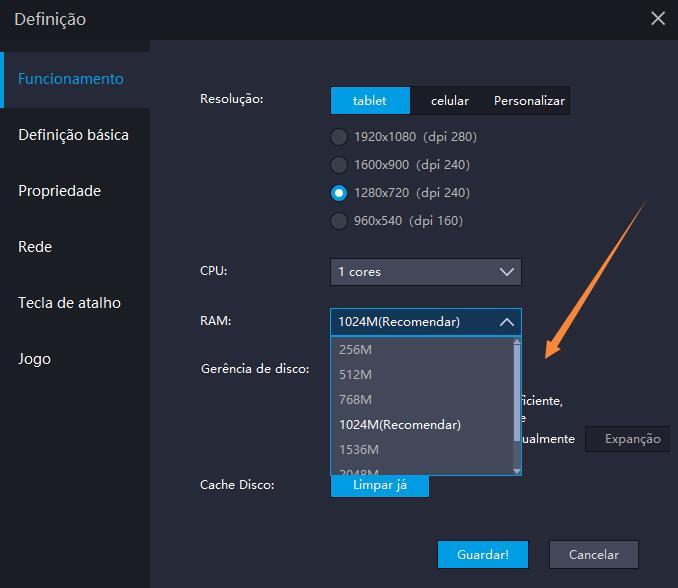This screenshot has height=588, width=678.
Task: Select 256M from RAM list
Action: (422, 350)
